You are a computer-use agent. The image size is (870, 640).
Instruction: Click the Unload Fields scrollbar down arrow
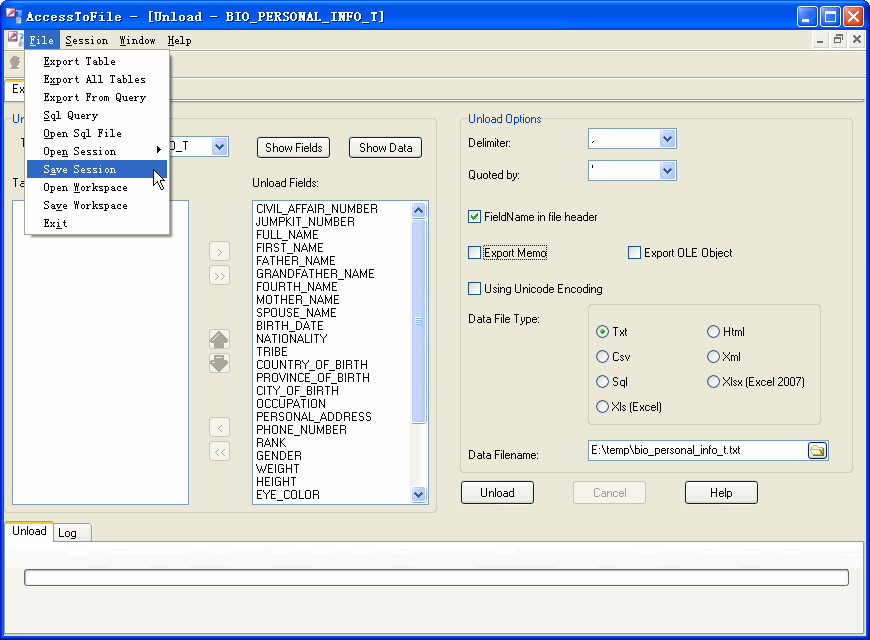pos(418,494)
